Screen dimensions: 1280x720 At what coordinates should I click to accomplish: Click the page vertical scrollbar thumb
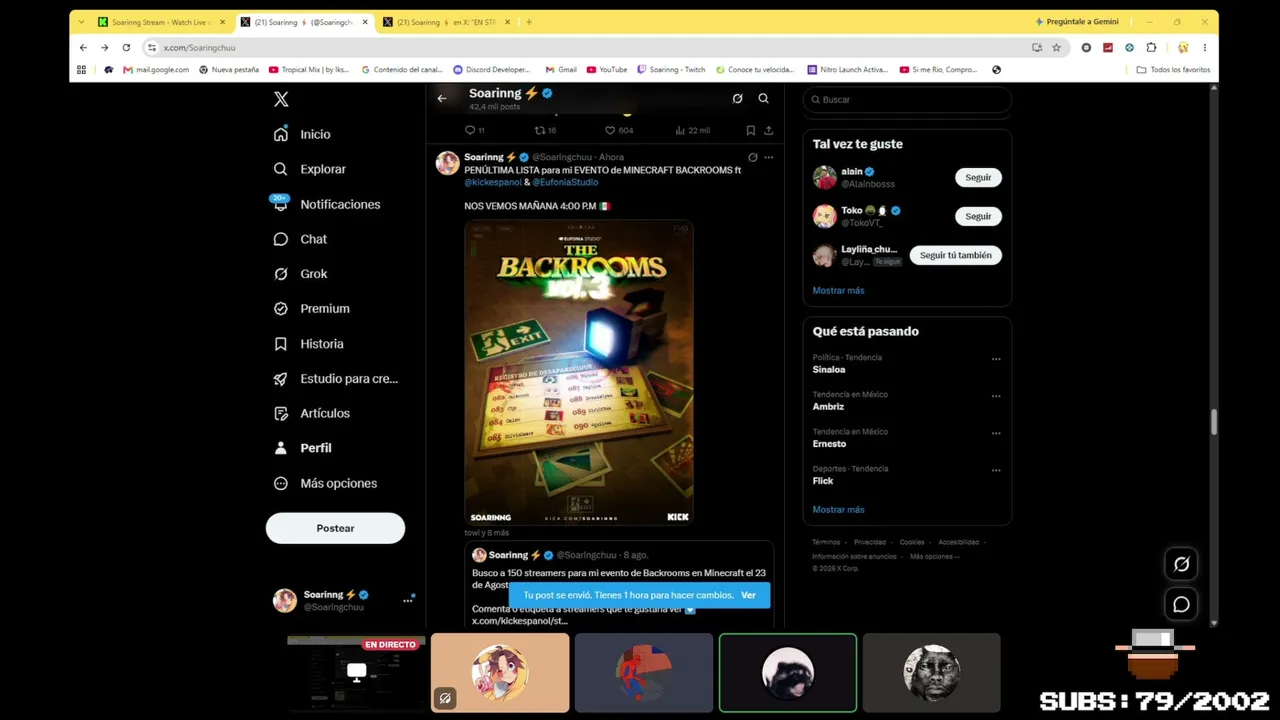(x=1214, y=422)
